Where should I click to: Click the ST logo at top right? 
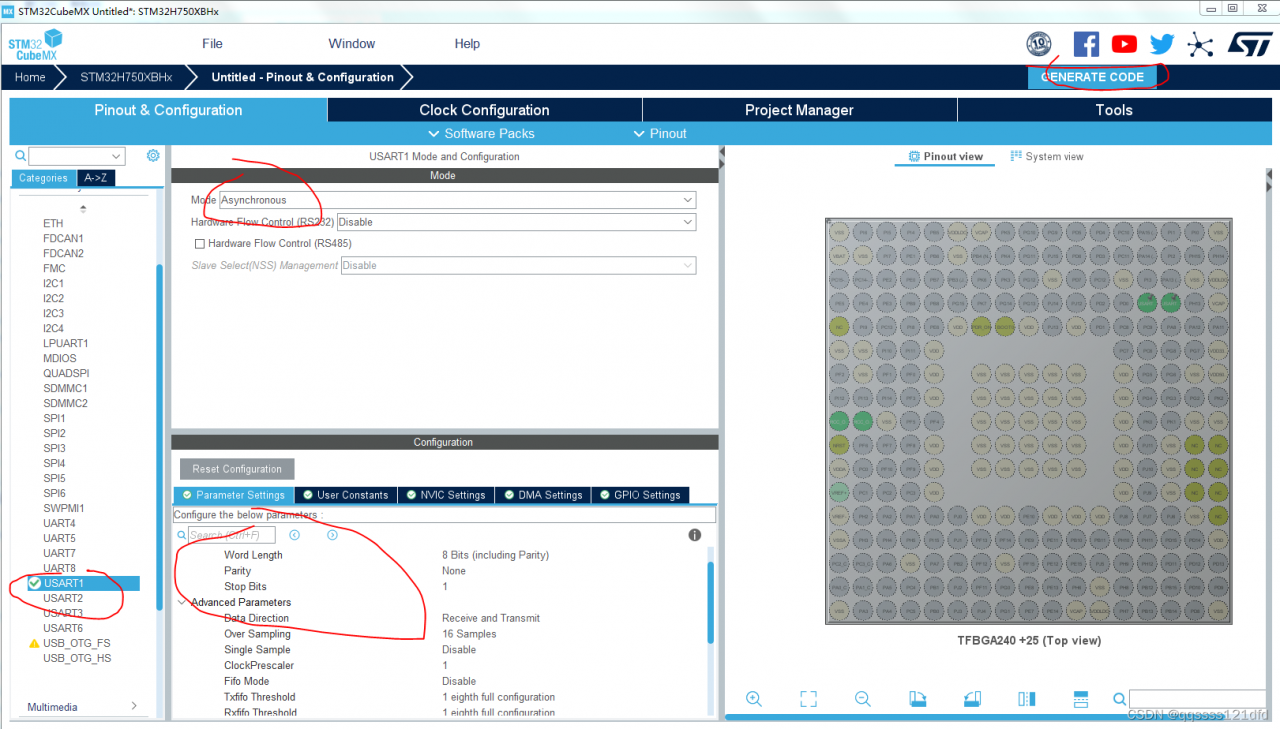(x=1249, y=44)
